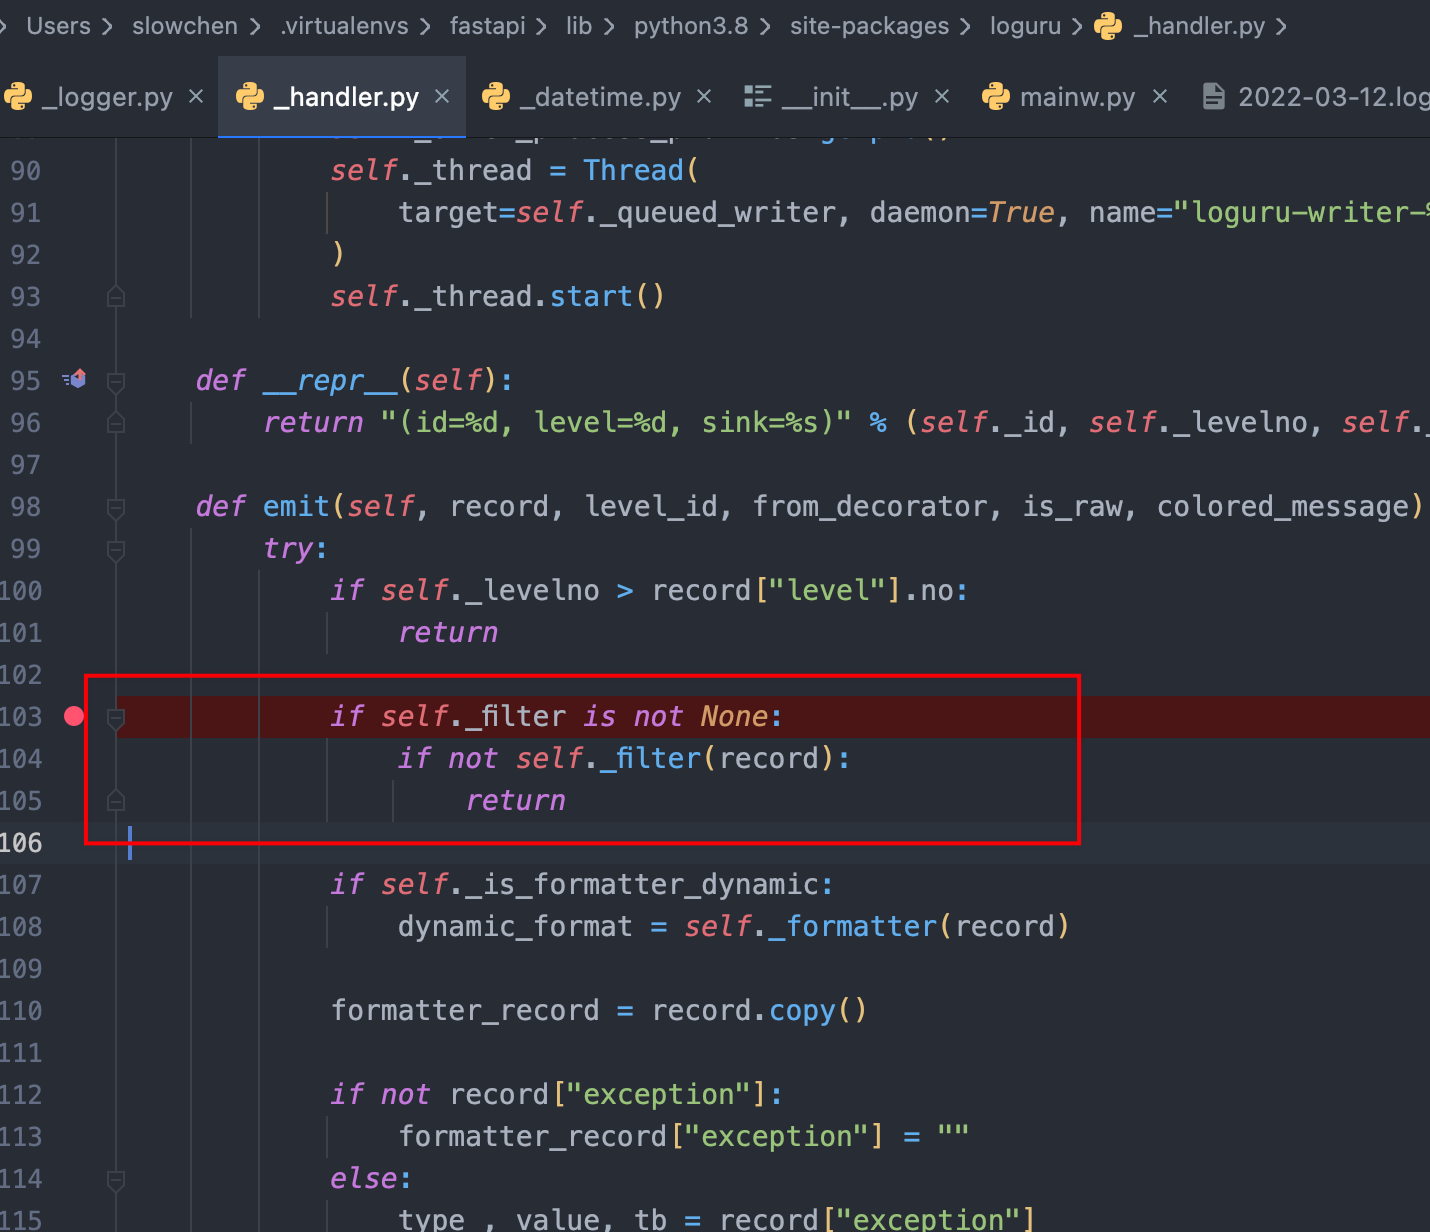1430x1232 pixels.
Task: Click loguru in the breadcrumb navigation
Action: click(1025, 26)
